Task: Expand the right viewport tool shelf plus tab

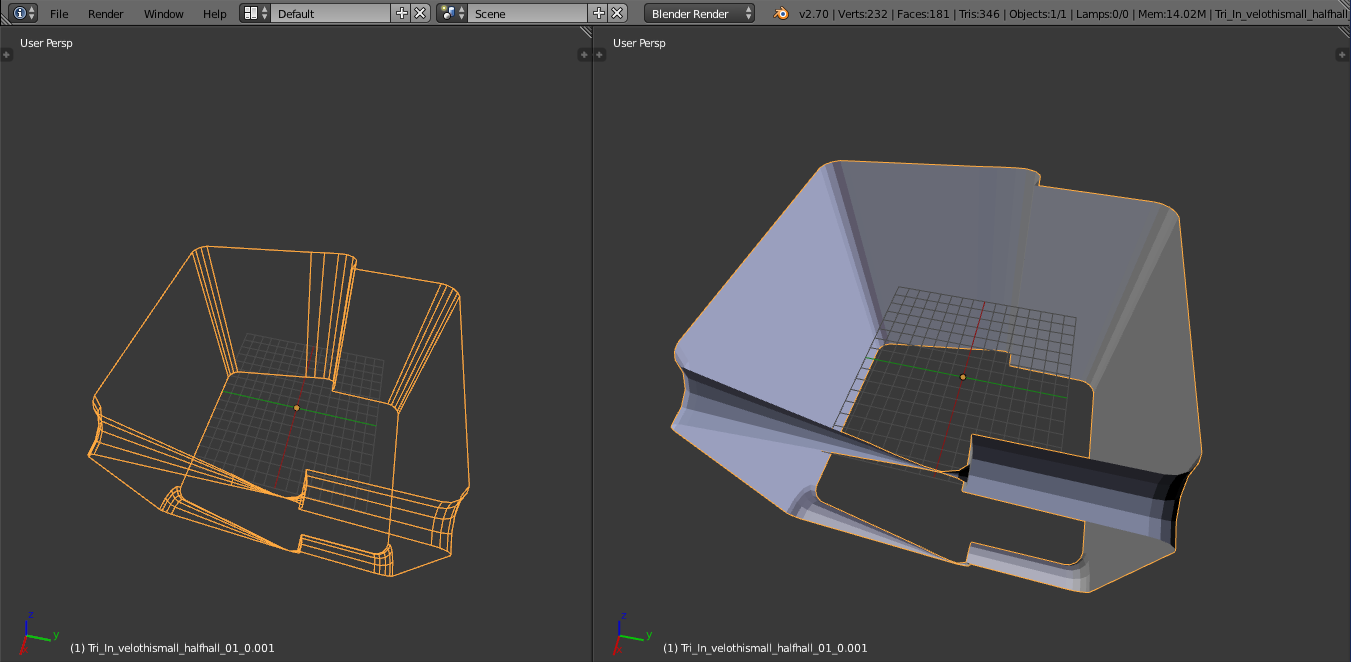Action: [x=599, y=55]
